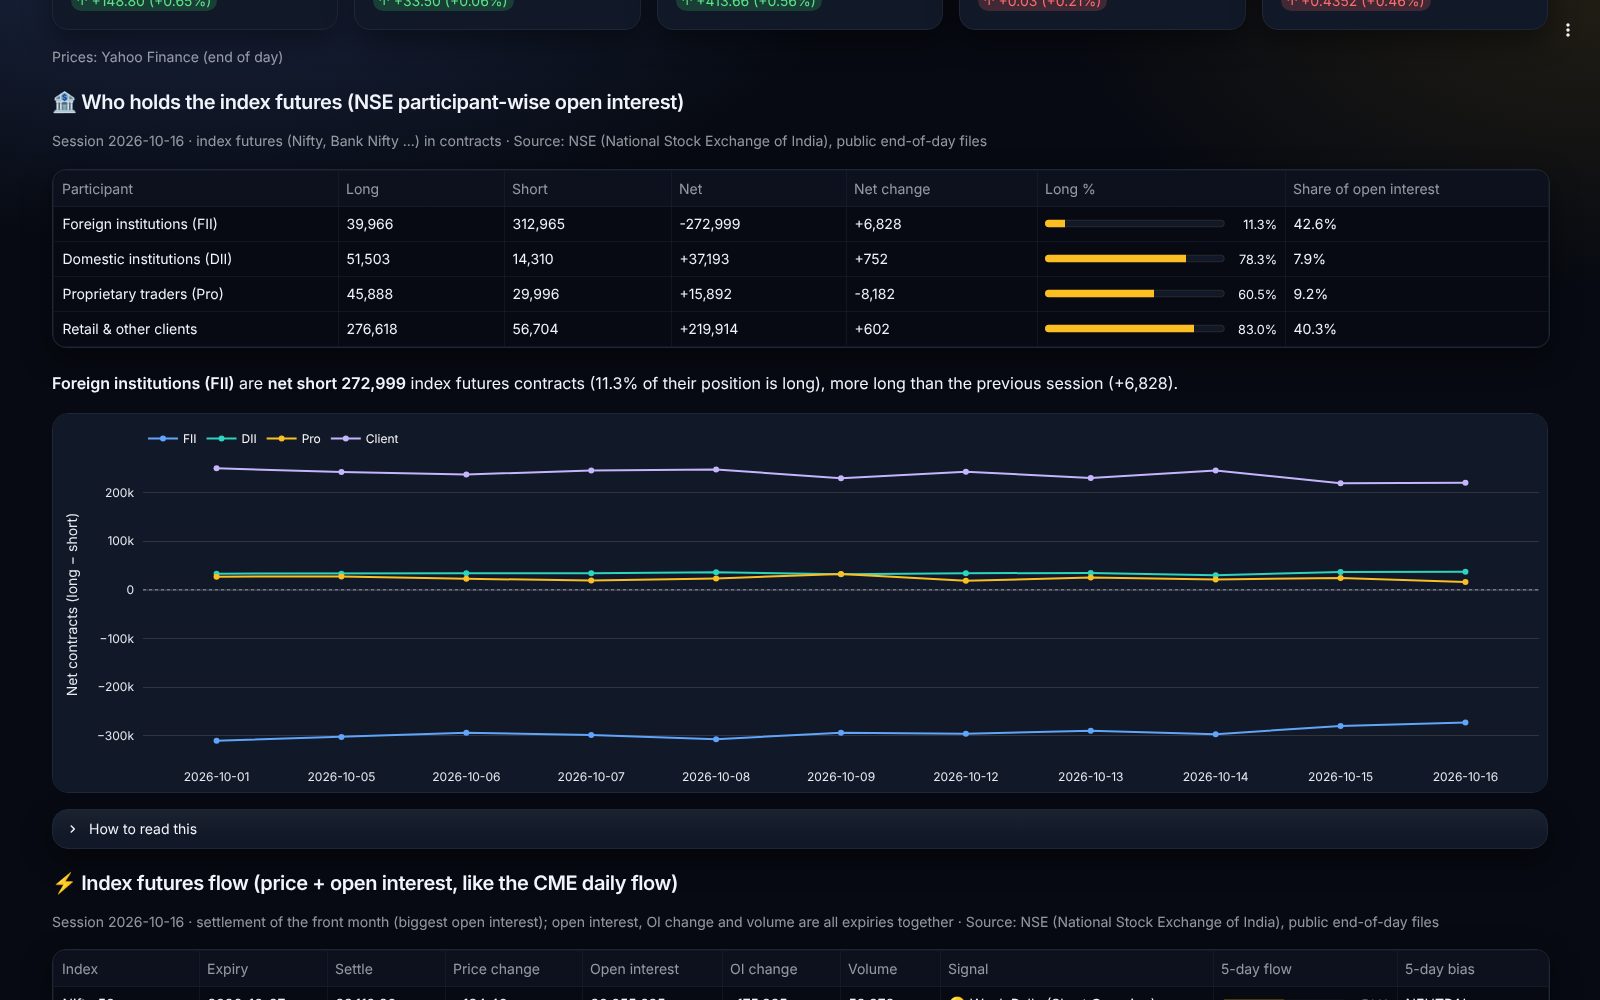Click Pro Long % progress bar at 60.5%
This screenshot has width=1600, height=1000.
click(x=1134, y=294)
